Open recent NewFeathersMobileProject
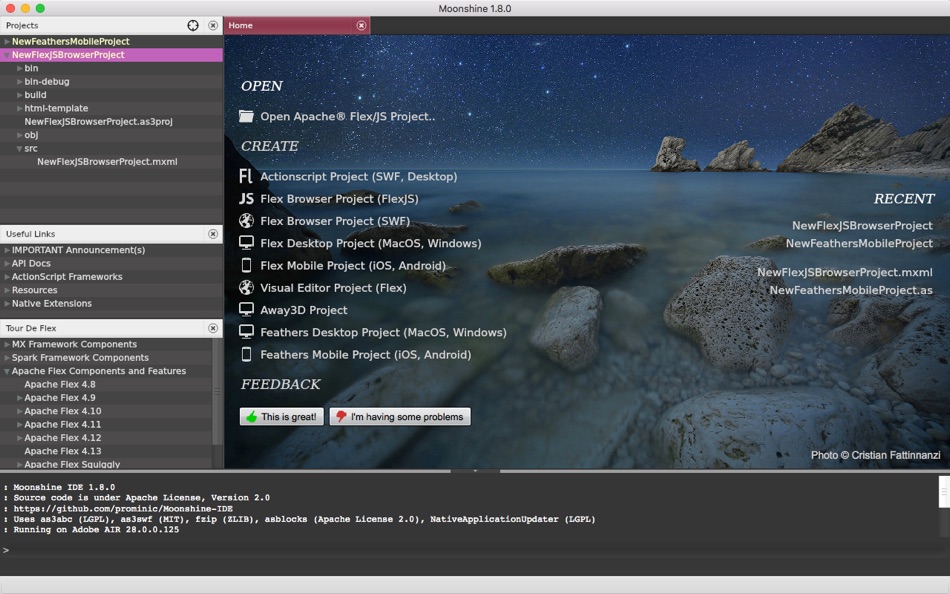 (859, 243)
